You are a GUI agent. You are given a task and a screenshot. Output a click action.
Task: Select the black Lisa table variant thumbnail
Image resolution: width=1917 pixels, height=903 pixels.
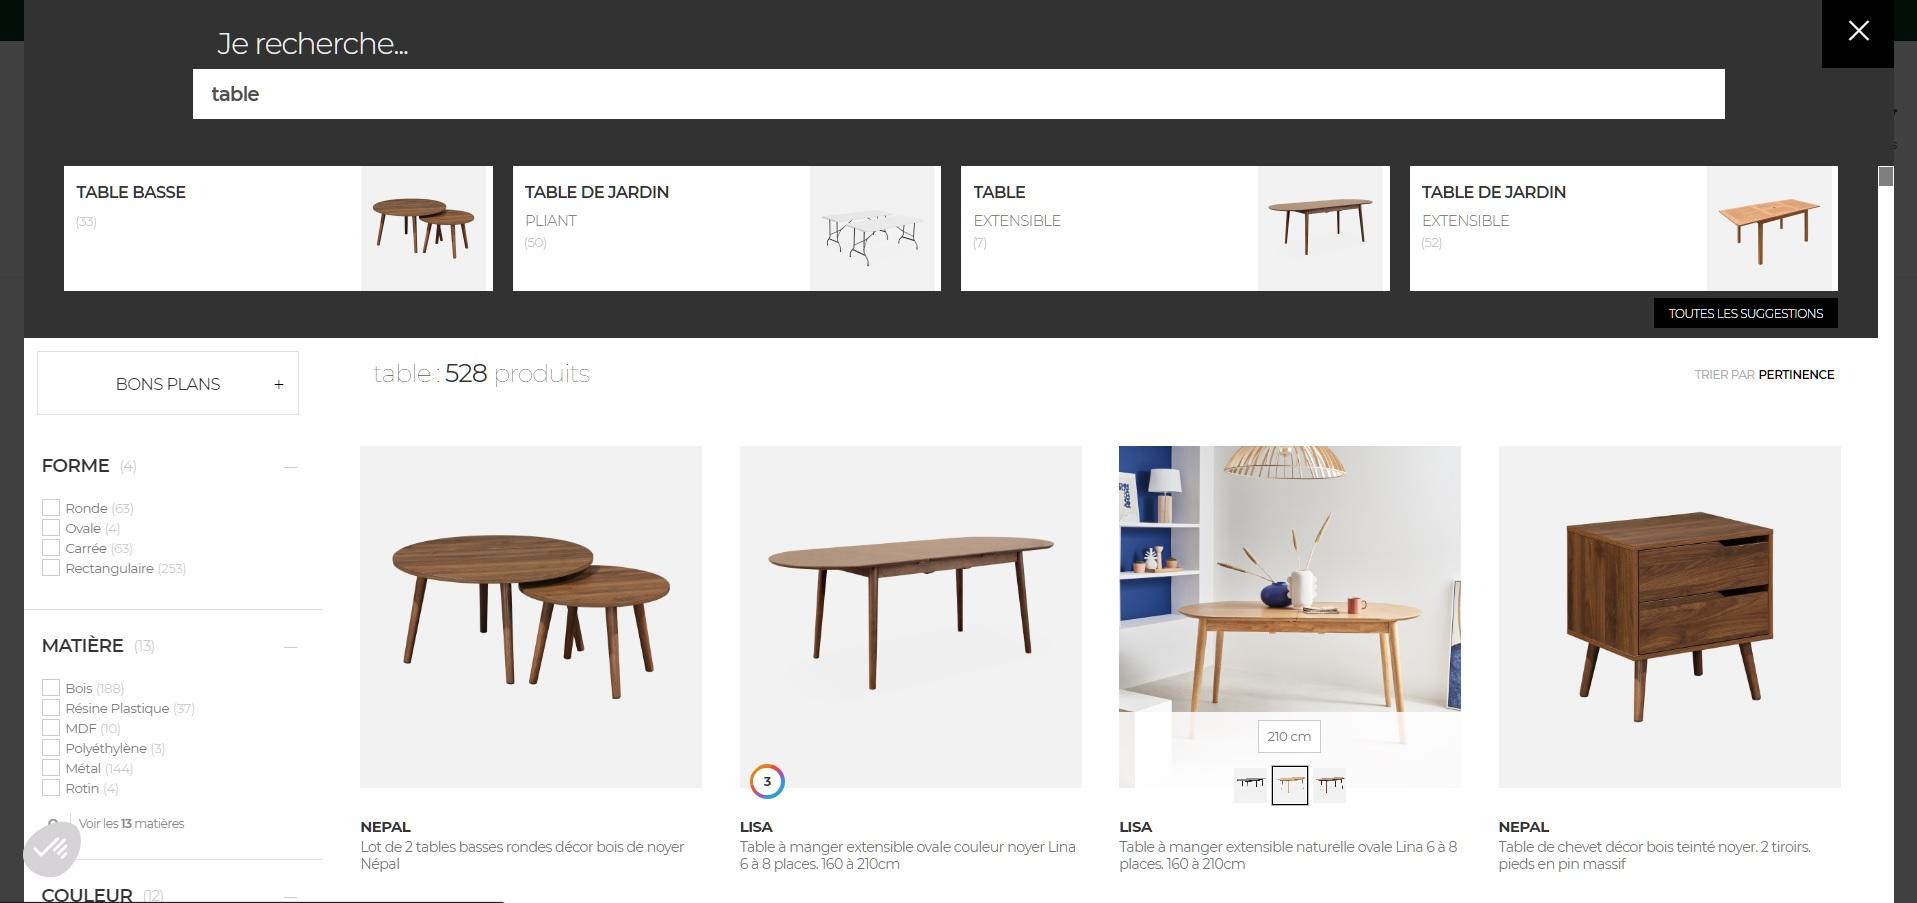[x=1250, y=785]
